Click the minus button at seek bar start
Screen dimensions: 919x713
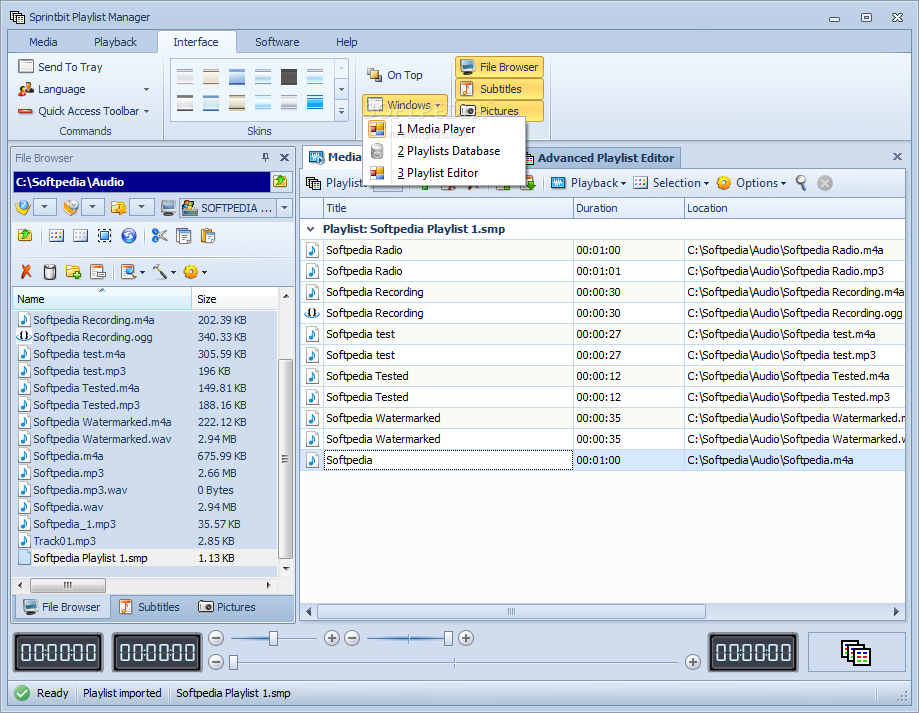(x=216, y=662)
